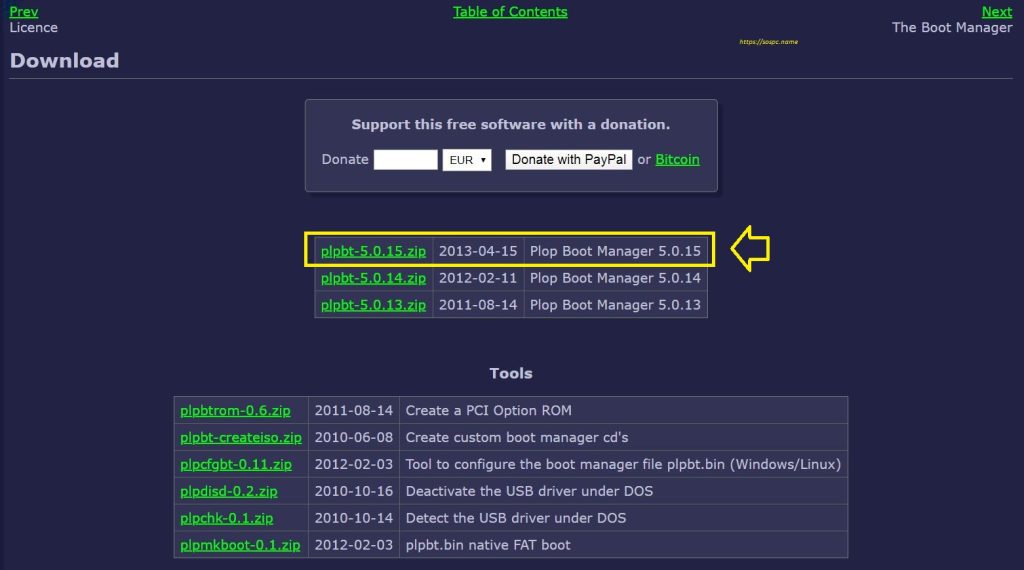Open the EUR currency dropdown
1024x570 pixels.
point(467,160)
